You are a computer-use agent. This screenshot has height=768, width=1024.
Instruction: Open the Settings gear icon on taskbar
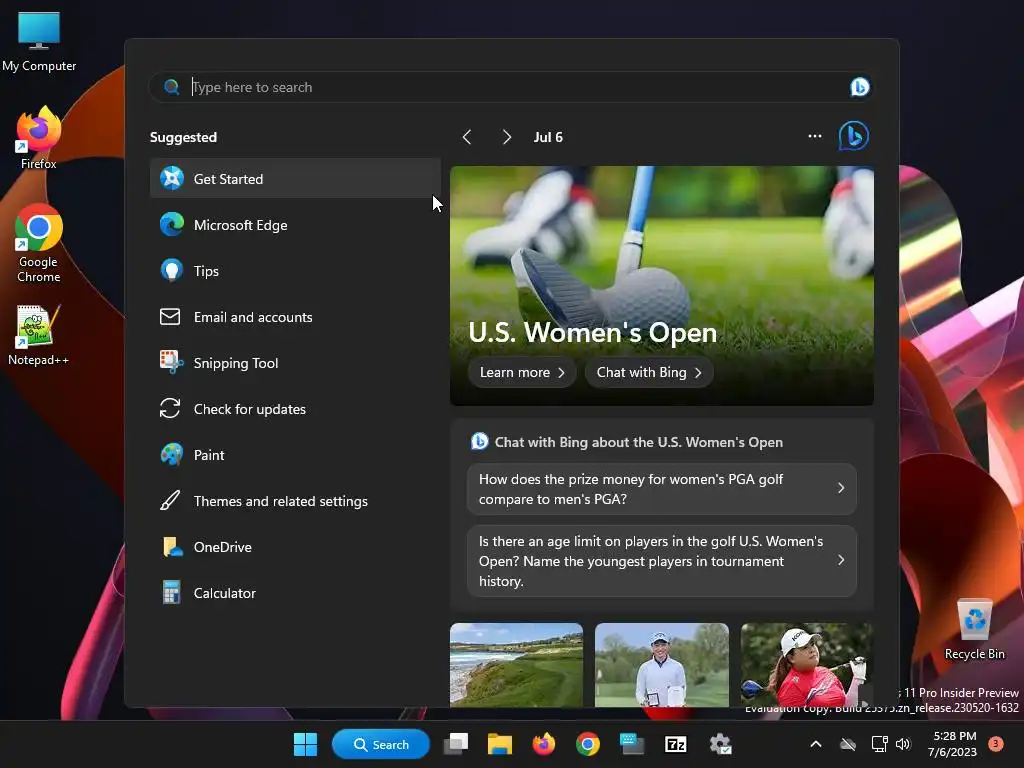point(720,744)
